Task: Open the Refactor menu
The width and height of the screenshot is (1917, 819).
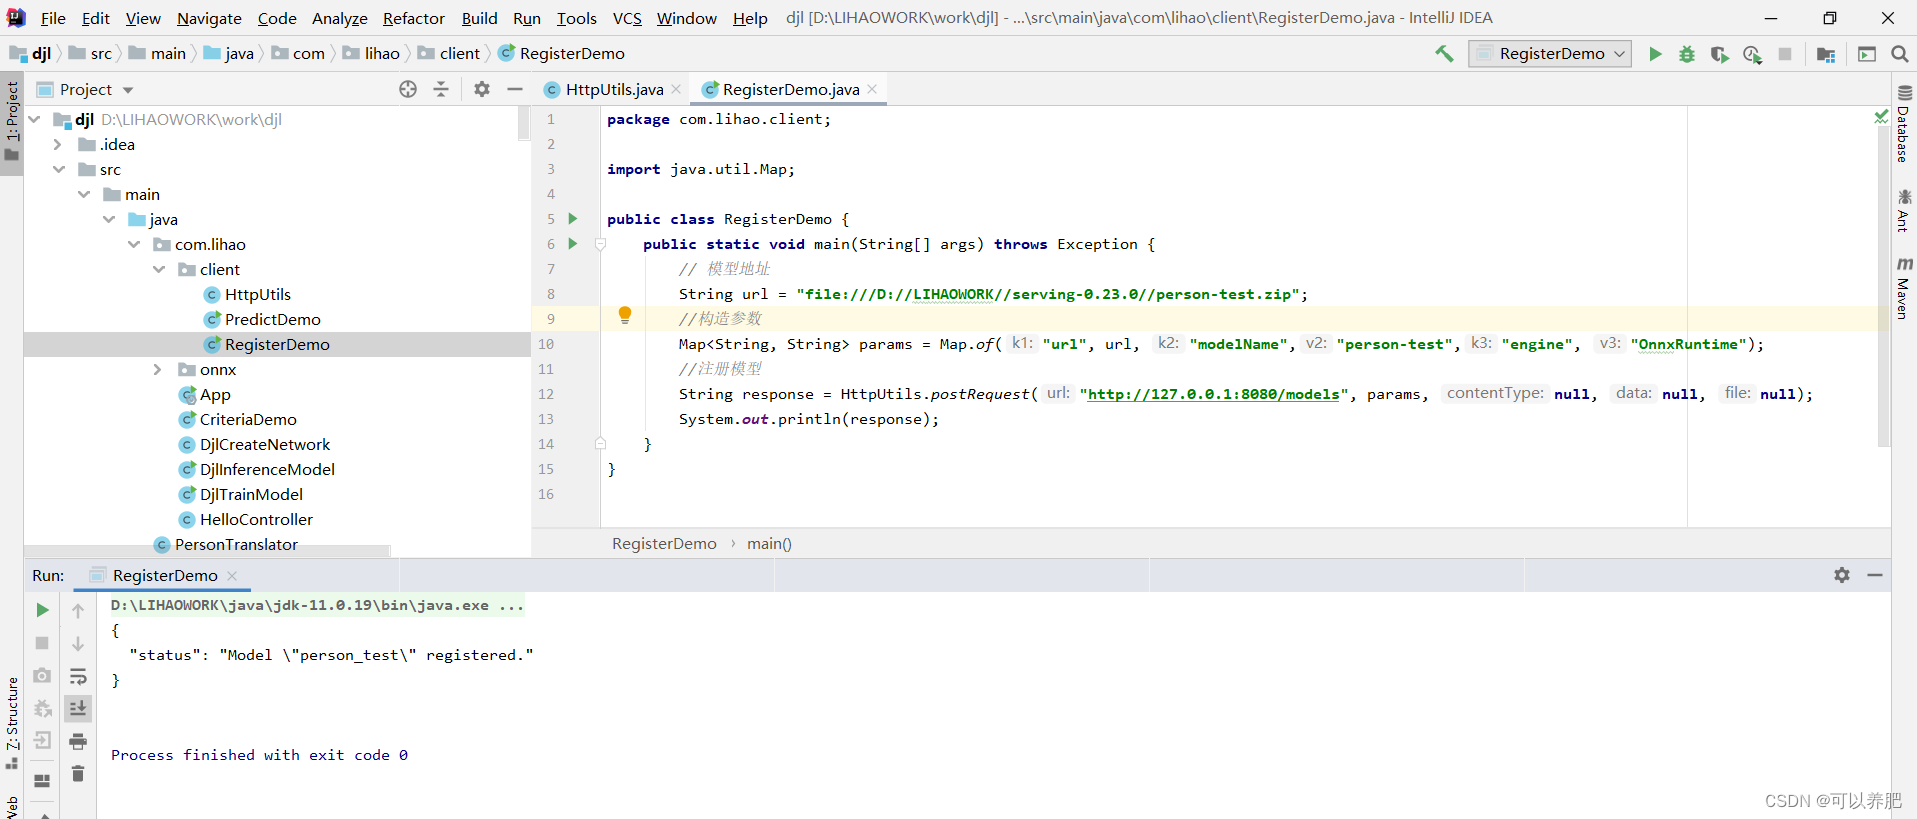Action: [413, 18]
